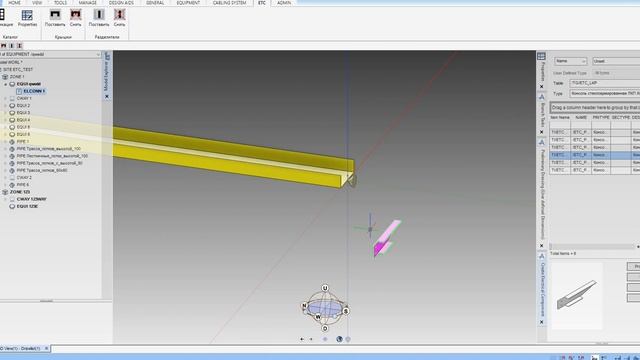Click Снять in the Разделители group
640x360 pixels.
[119, 18]
